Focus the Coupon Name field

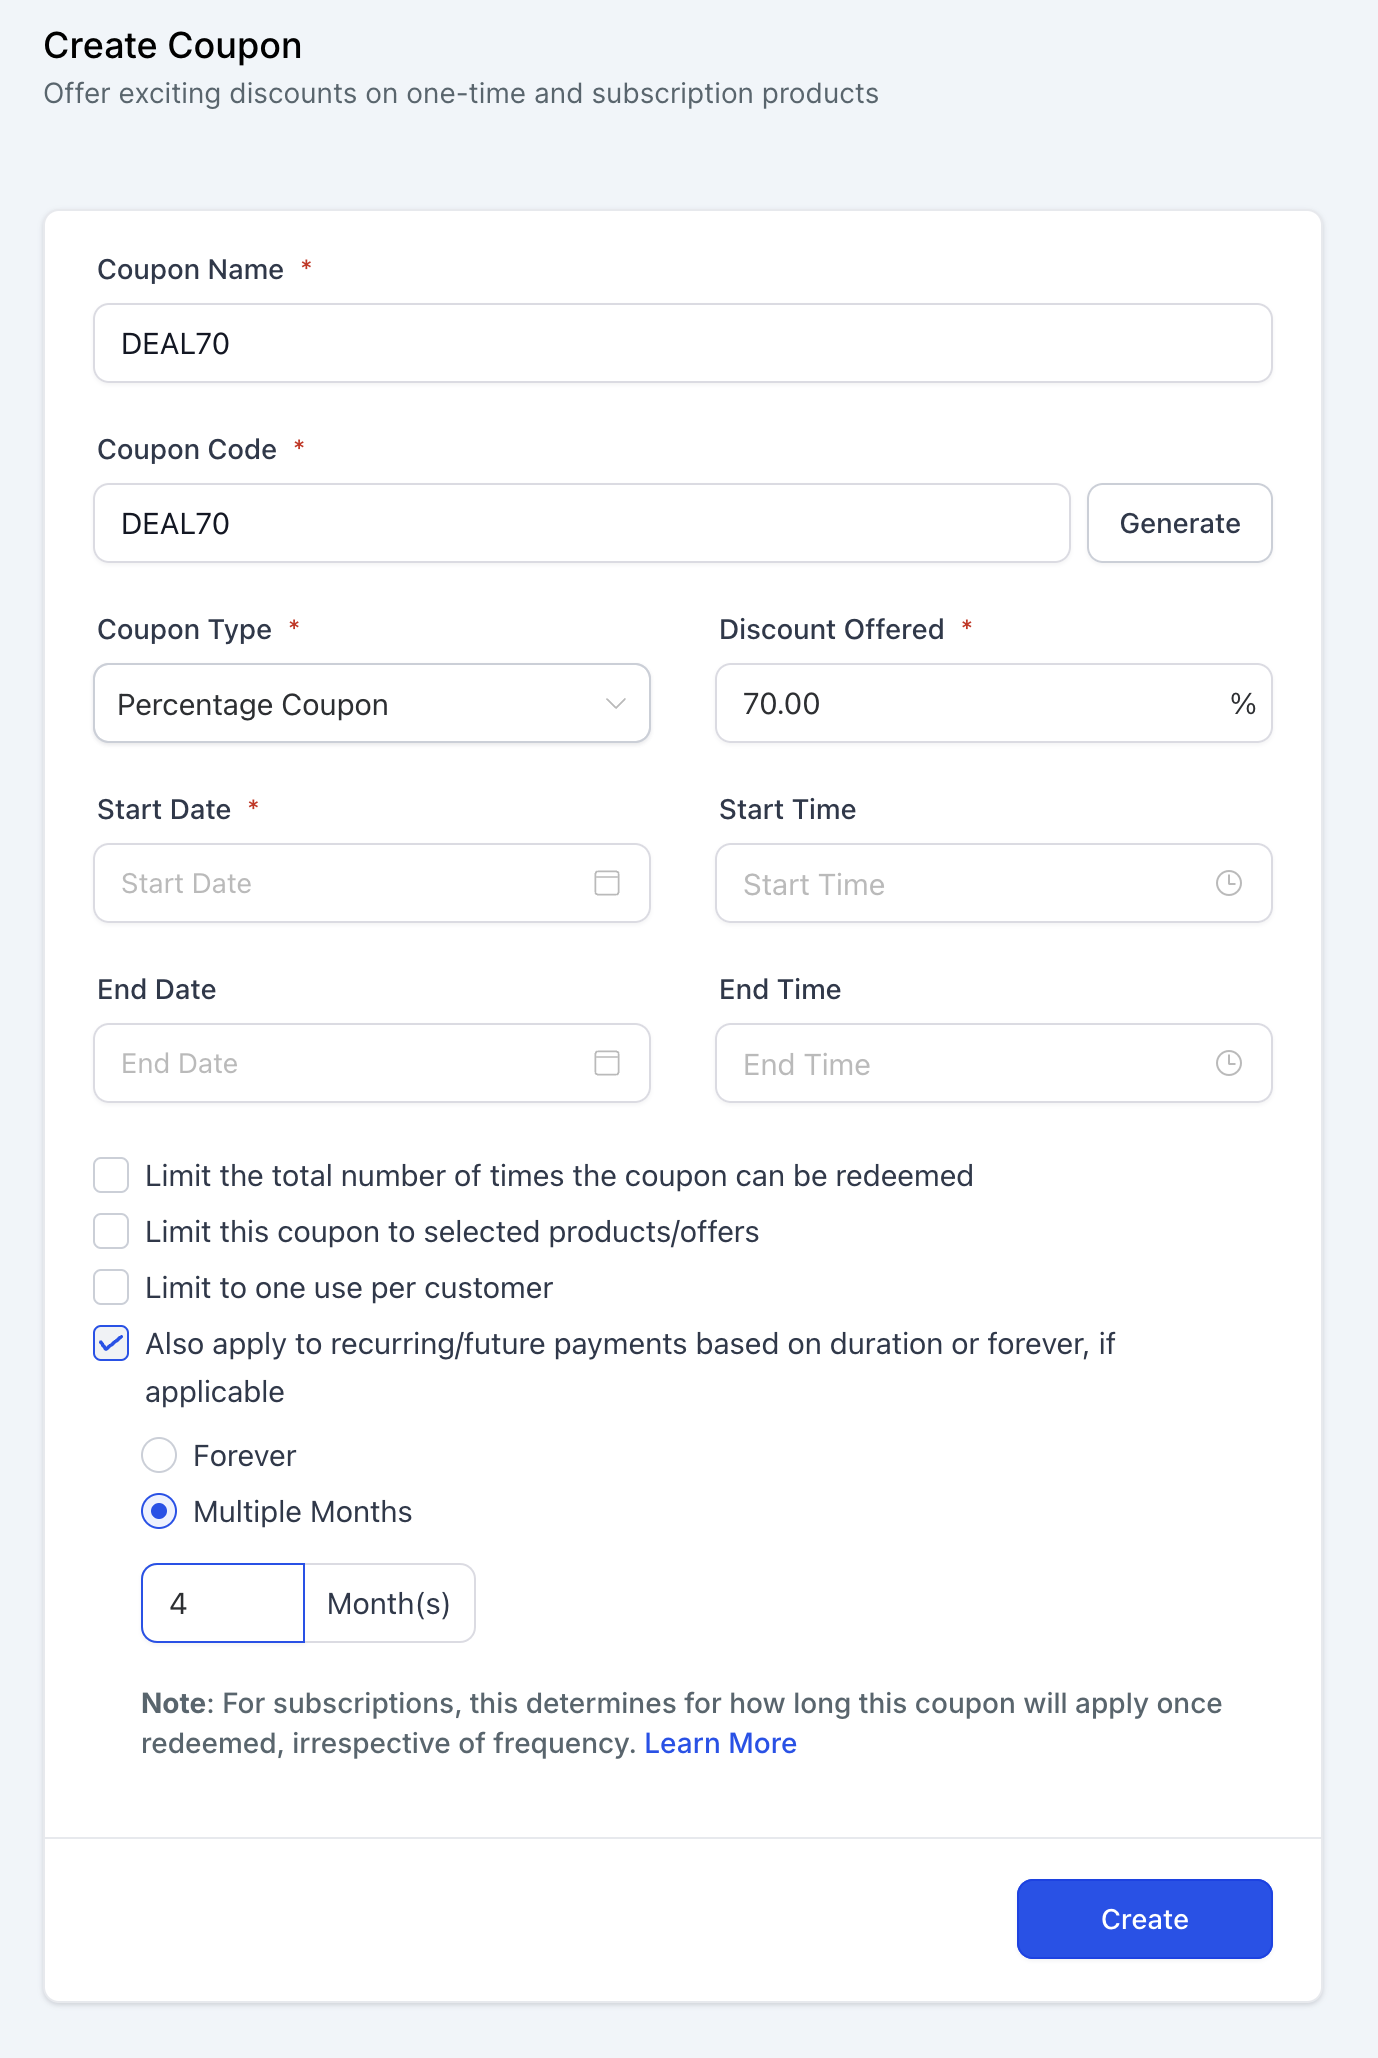tap(682, 344)
